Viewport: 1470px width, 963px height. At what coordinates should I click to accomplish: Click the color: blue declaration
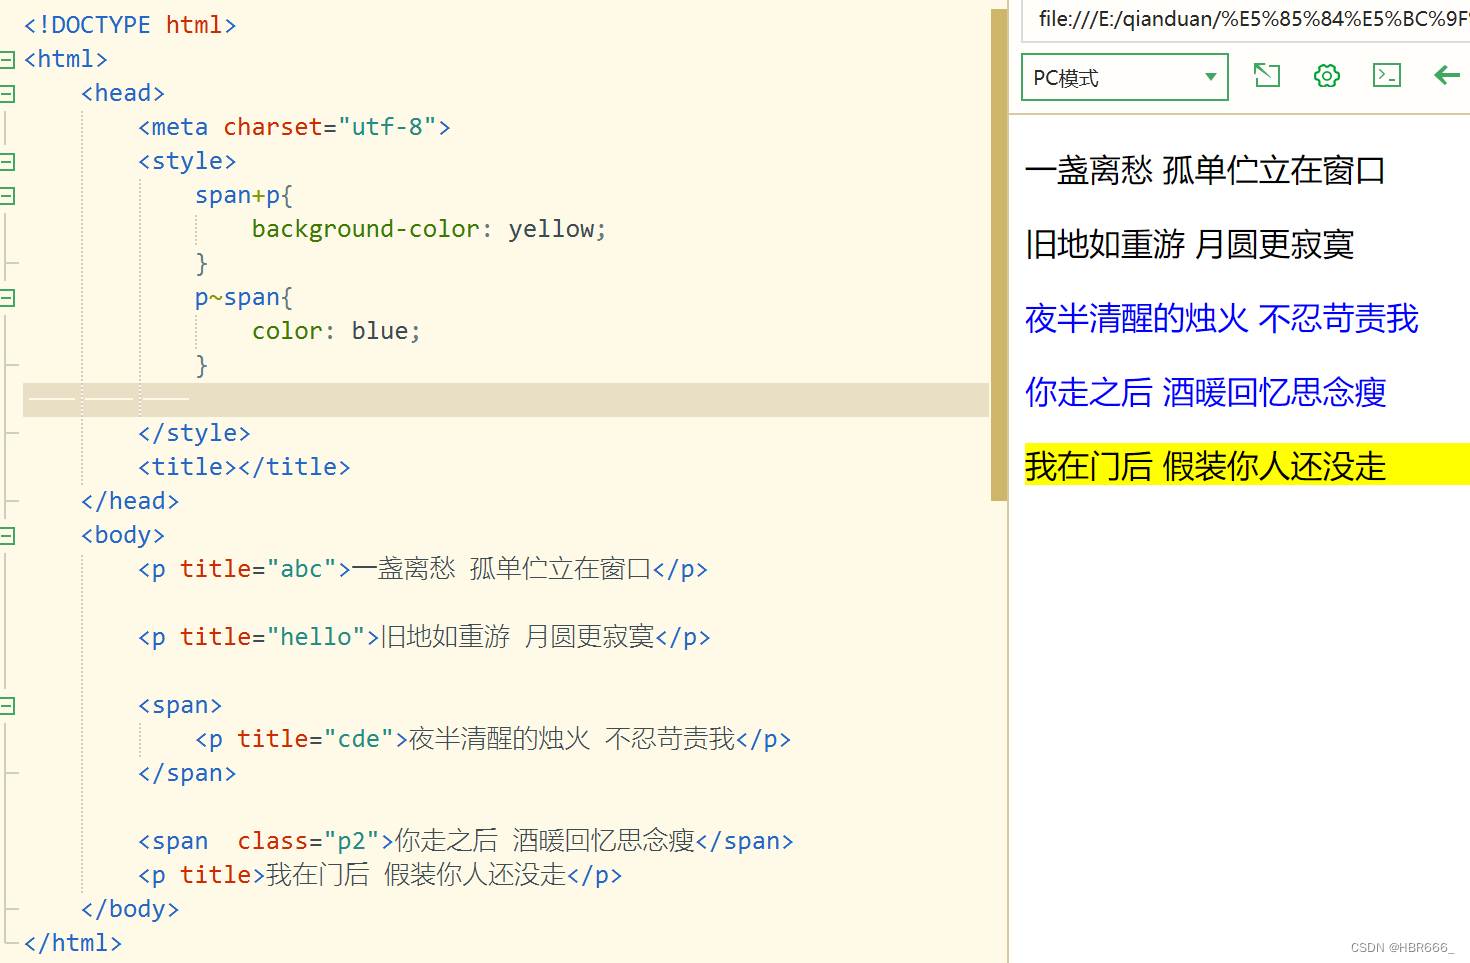tap(336, 331)
